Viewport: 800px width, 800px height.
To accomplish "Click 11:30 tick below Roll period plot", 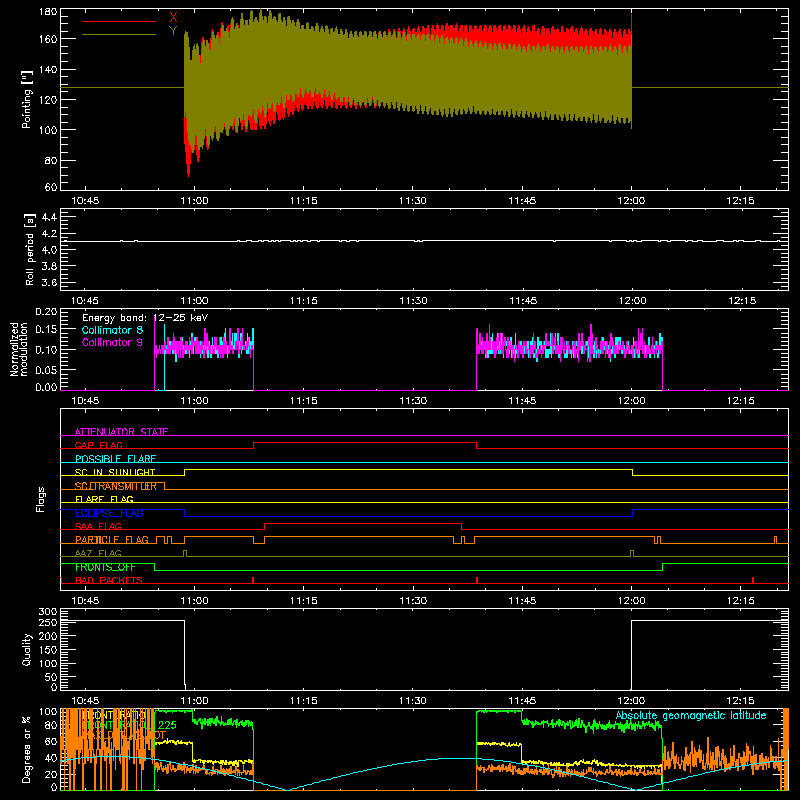I will coord(413,301).
